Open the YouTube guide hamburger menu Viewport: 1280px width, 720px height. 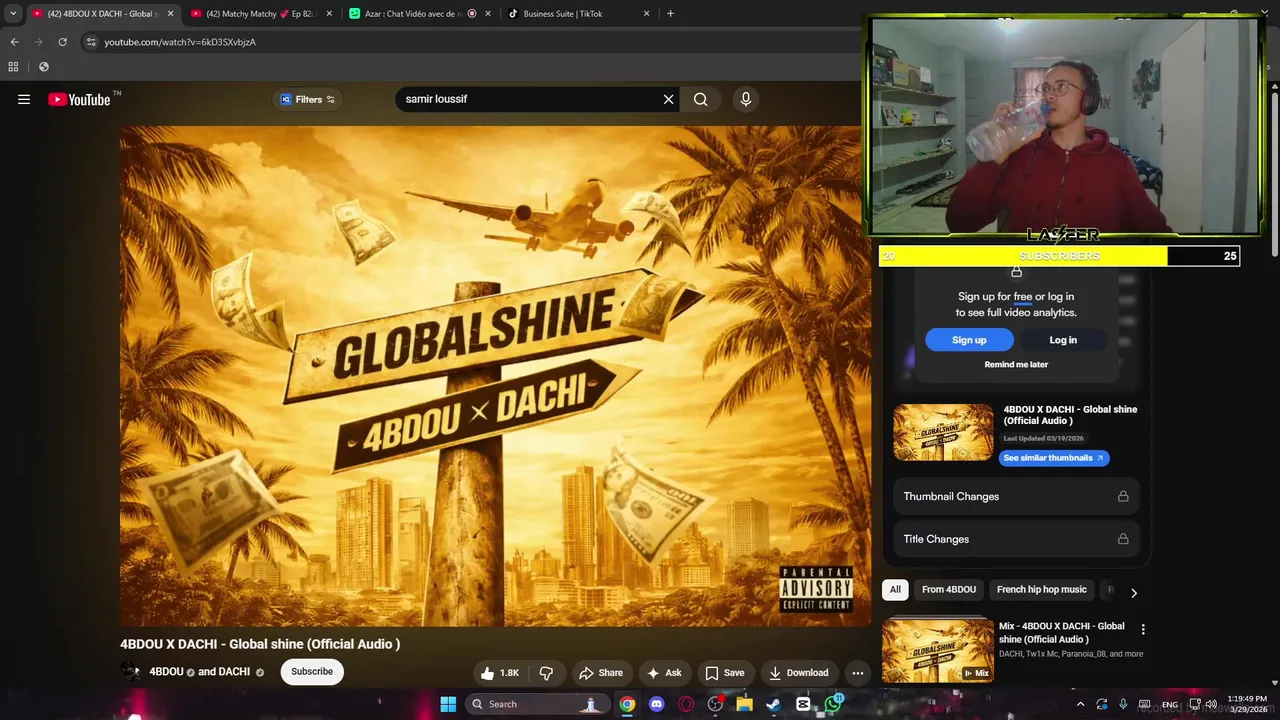coord(24,99)
